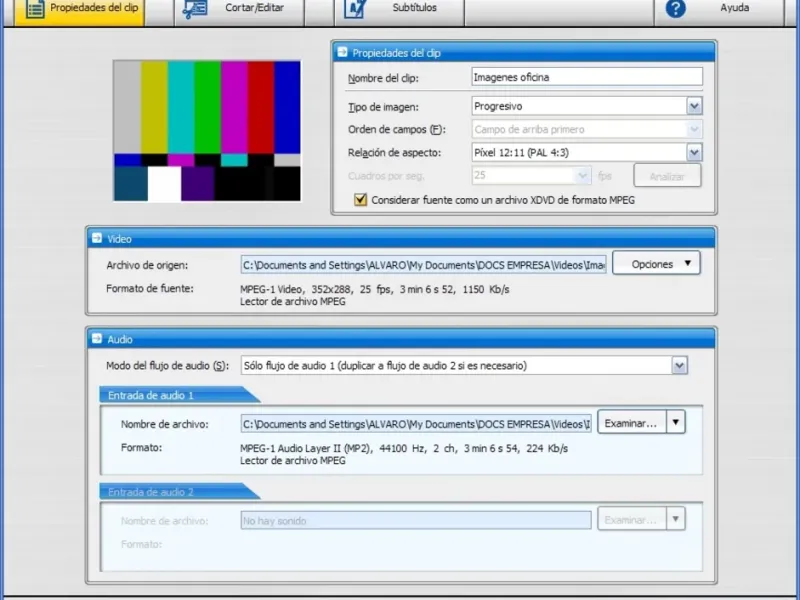Image resolution: width=800 pixels, height=600 pixels.
Task: Open arrow next to Examinar for audio 2
Action: click(x=676, y=519)
